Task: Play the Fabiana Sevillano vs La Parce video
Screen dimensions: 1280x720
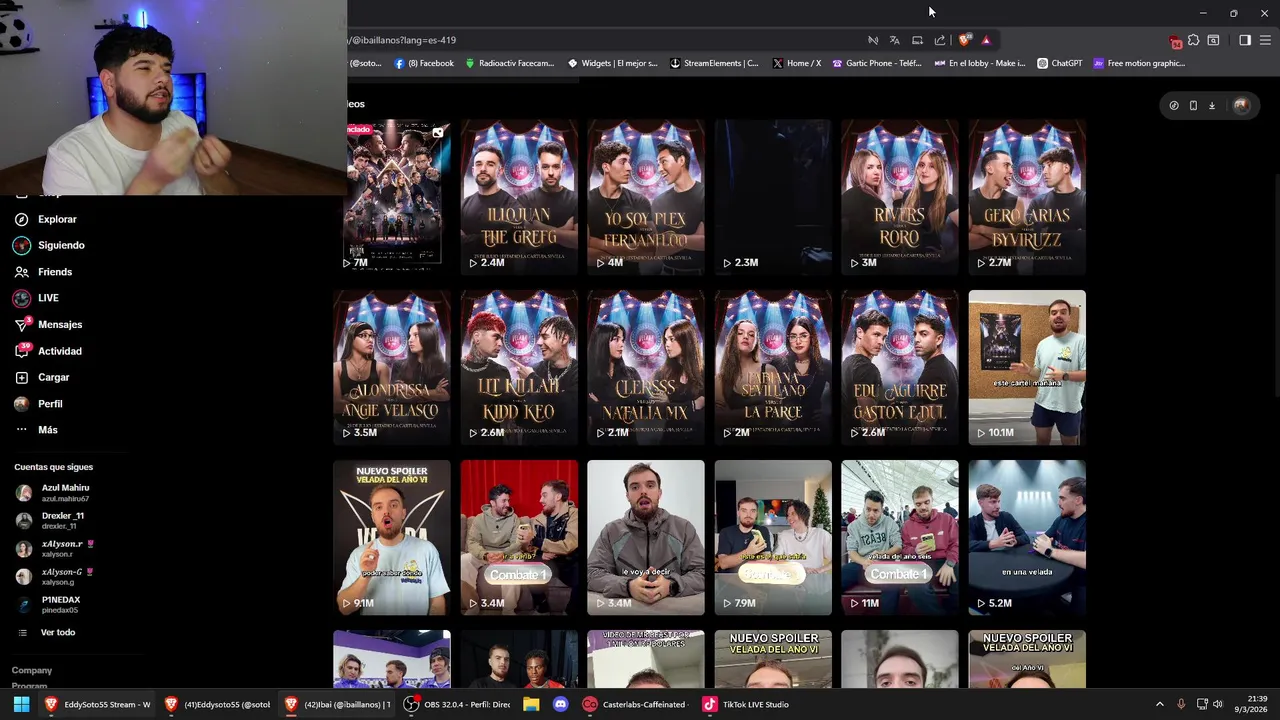Action: [x=773, y=367]
